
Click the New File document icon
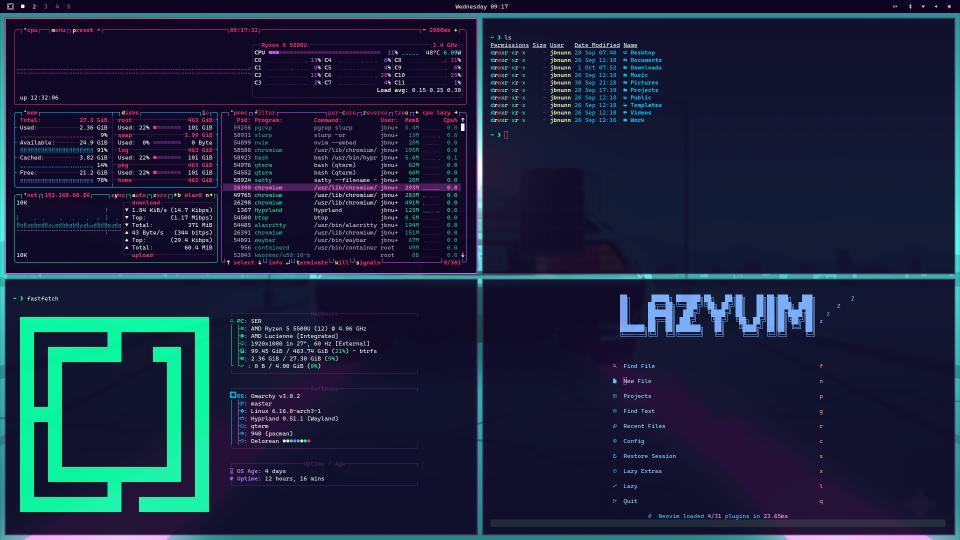pos(615,381)
